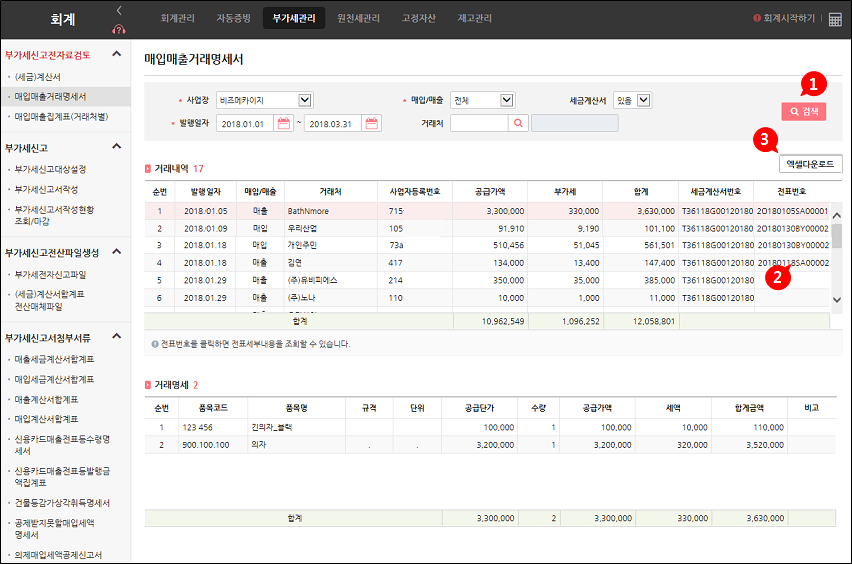Click the help headset icon
The height and width of the screenshot is (564, 852).
(x=118, y=29)
